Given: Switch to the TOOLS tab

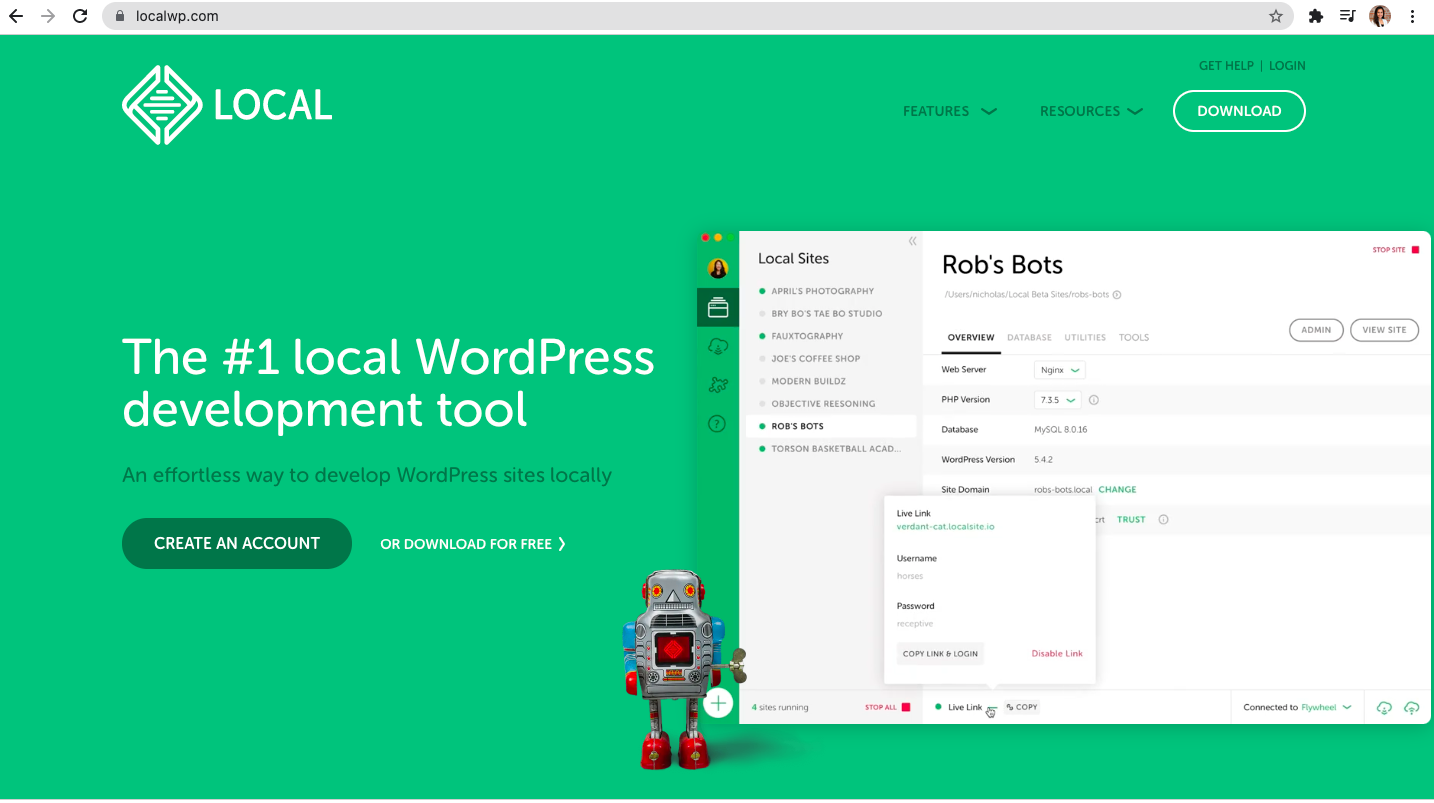Looking at the screenshot, I should pyautogui.click(x=1134, y=338).
